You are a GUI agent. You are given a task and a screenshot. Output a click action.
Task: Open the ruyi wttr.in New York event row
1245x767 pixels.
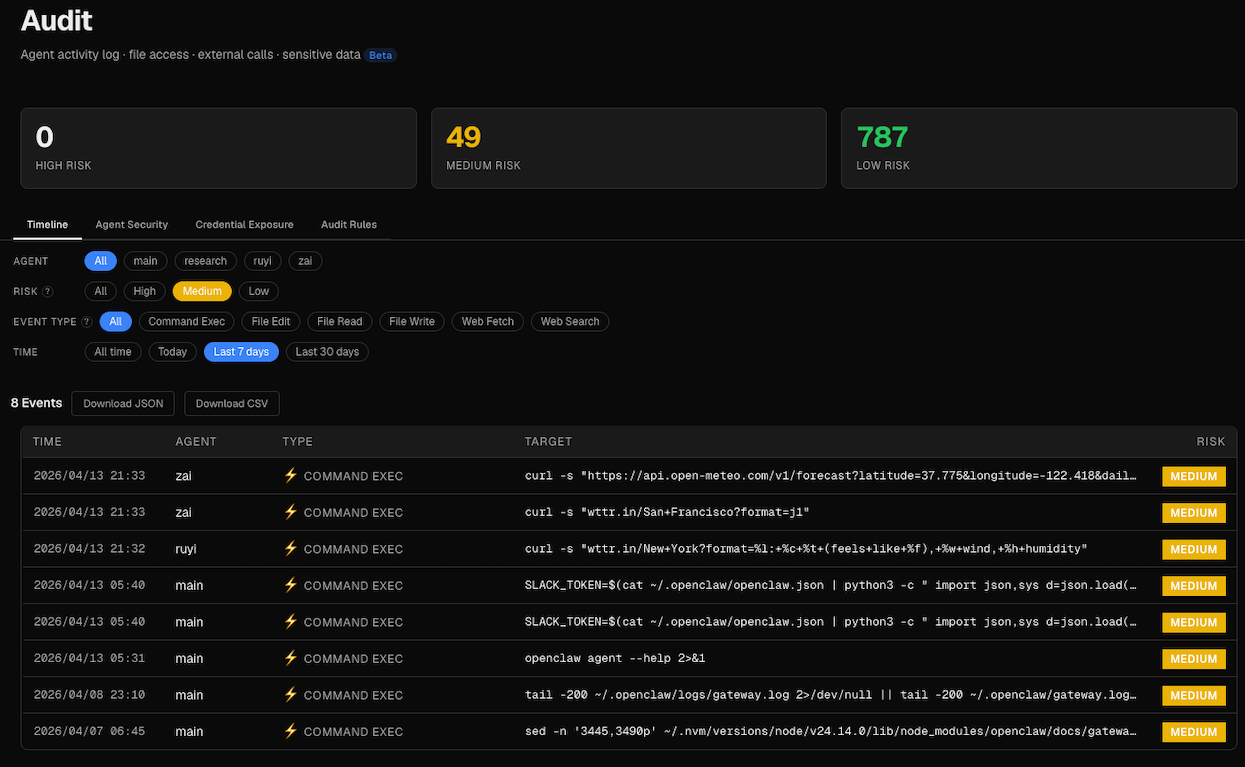[x=629, y=549]
